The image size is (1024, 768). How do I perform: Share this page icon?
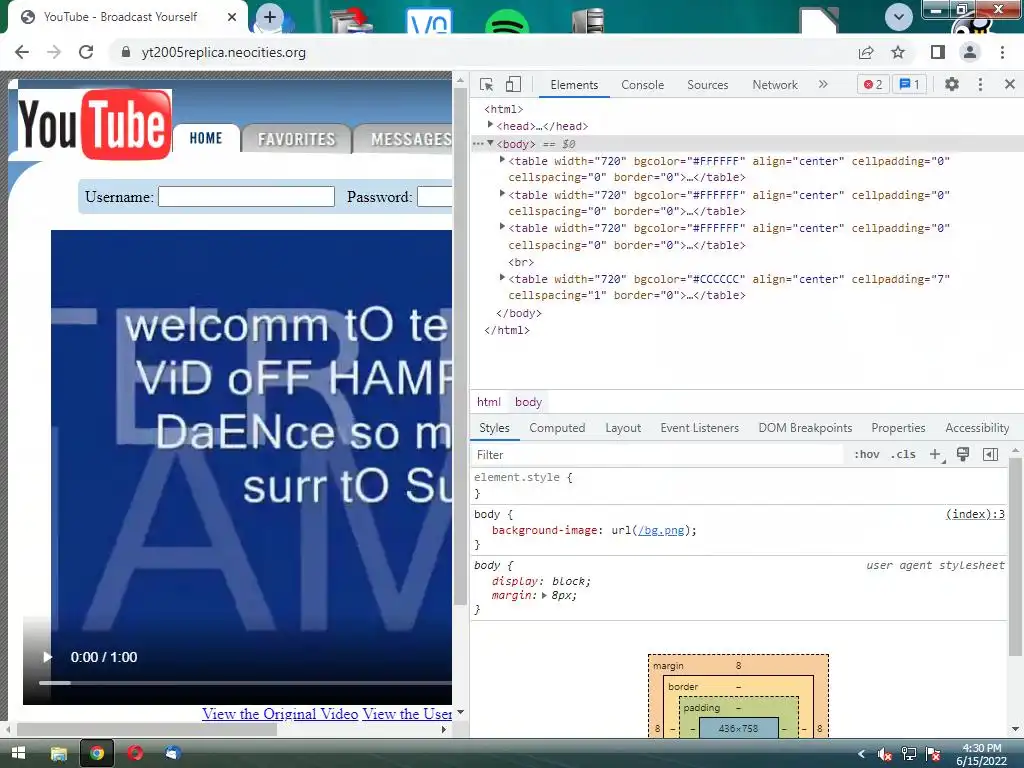[x=866, y=52]
